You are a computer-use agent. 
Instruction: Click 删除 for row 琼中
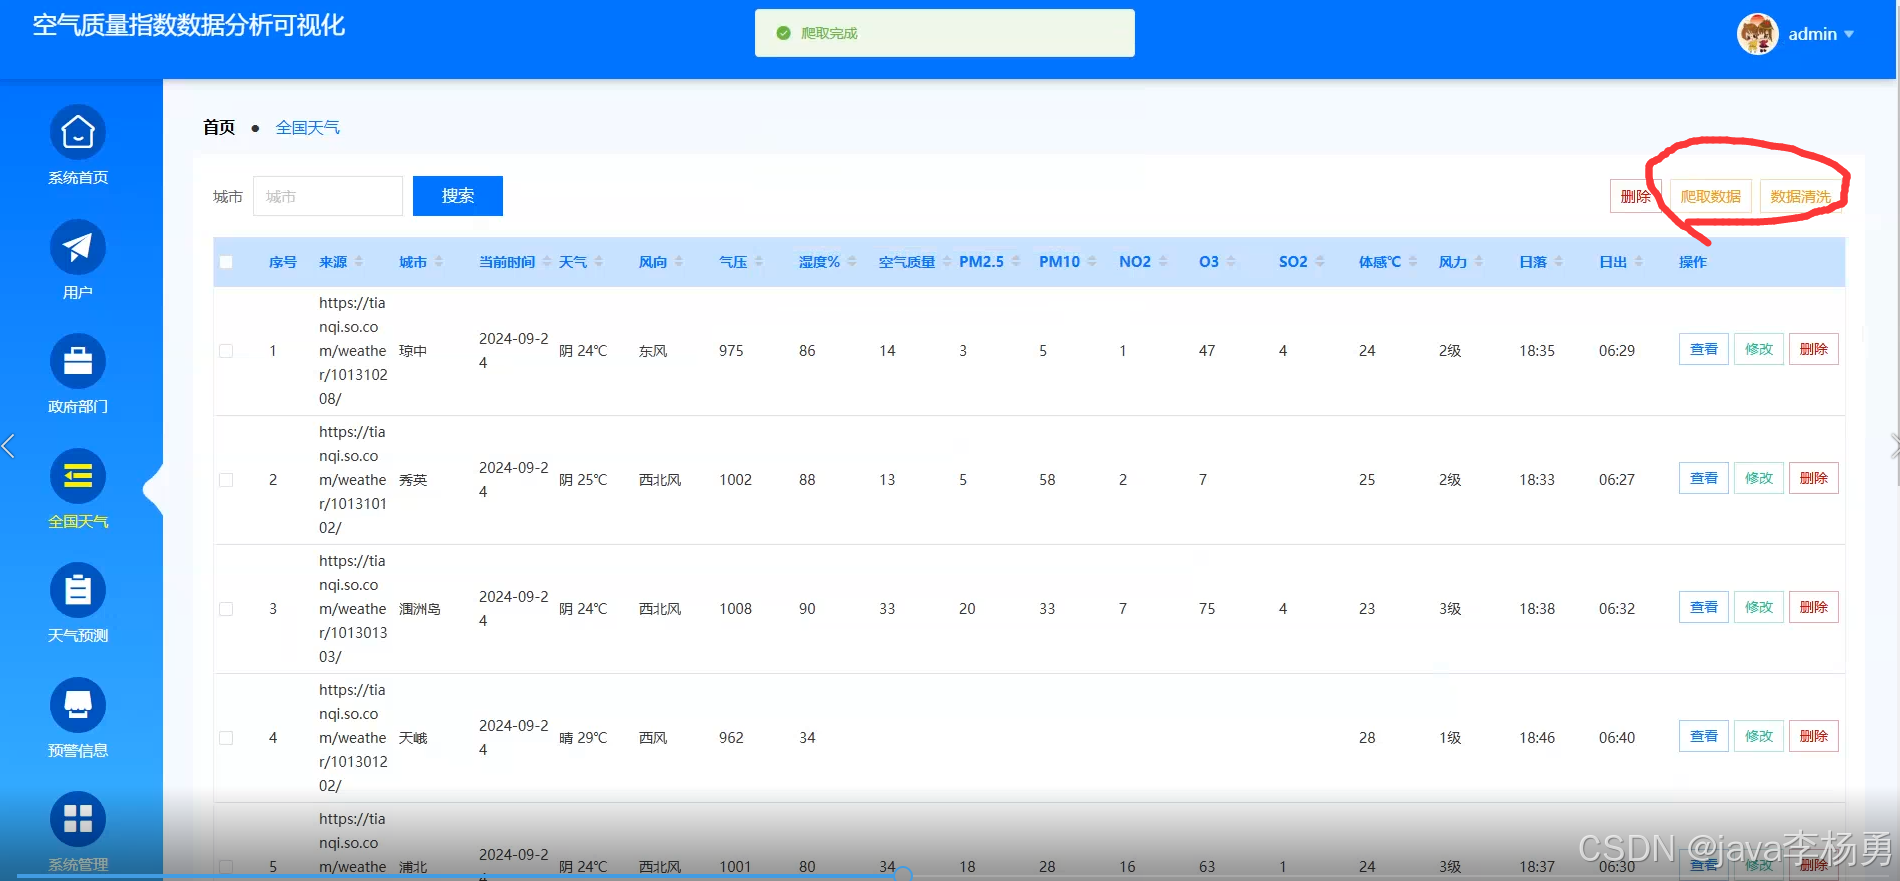[1814, 349]
